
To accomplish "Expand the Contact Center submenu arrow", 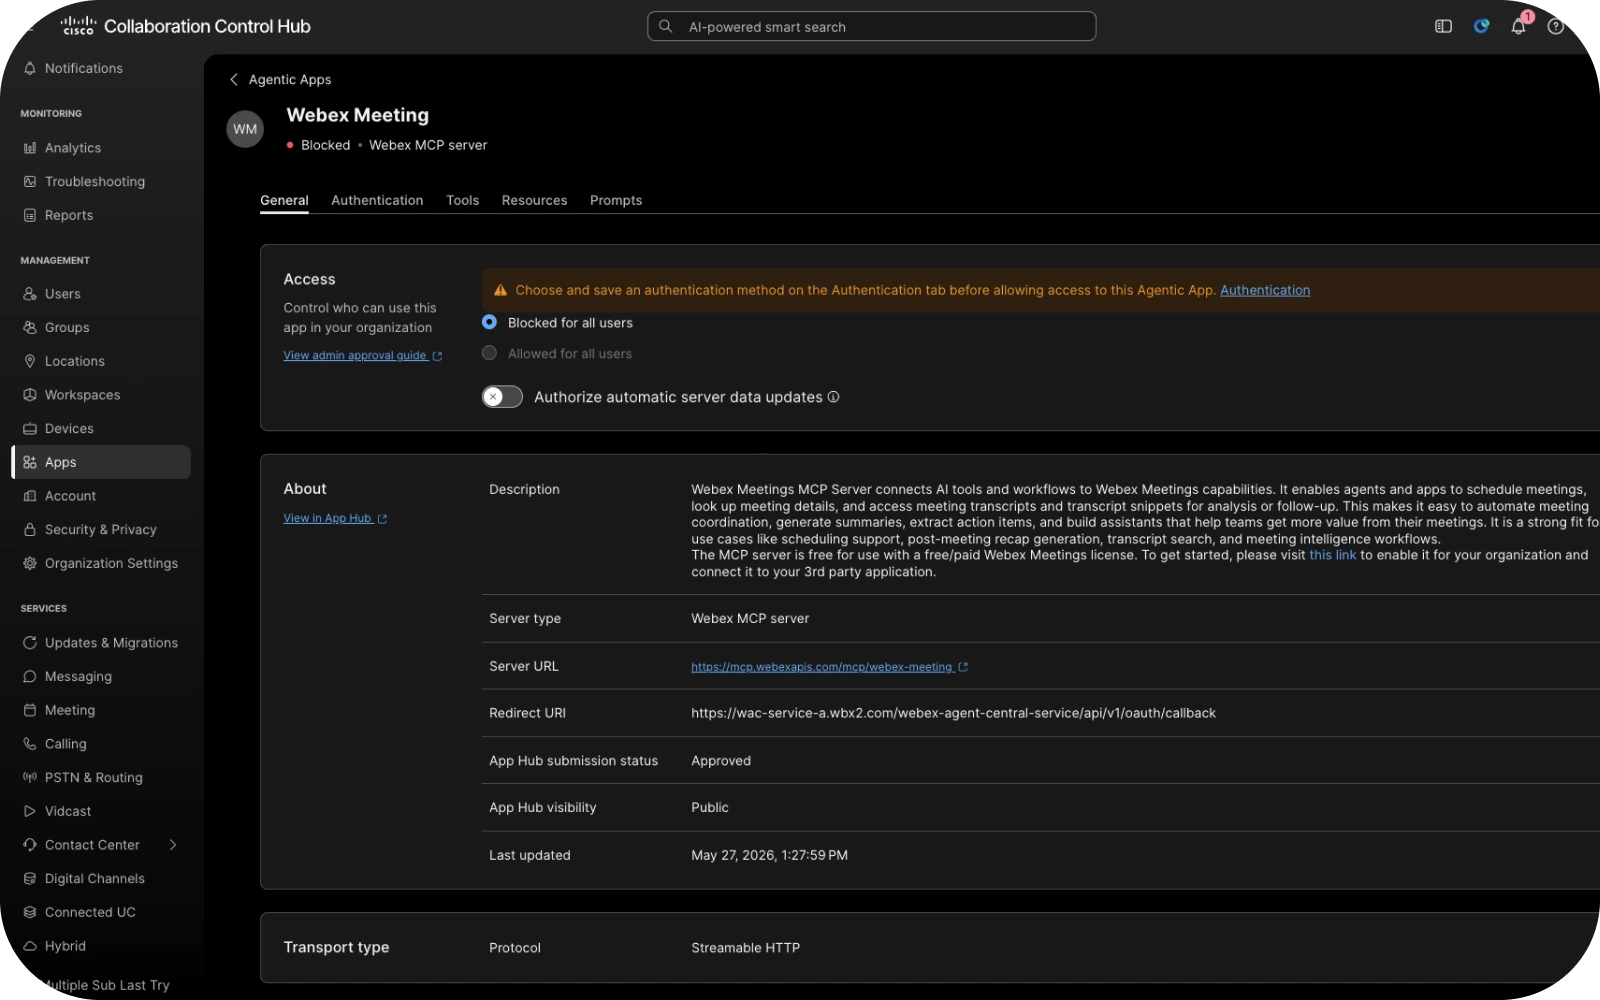I will click(173, 845).
